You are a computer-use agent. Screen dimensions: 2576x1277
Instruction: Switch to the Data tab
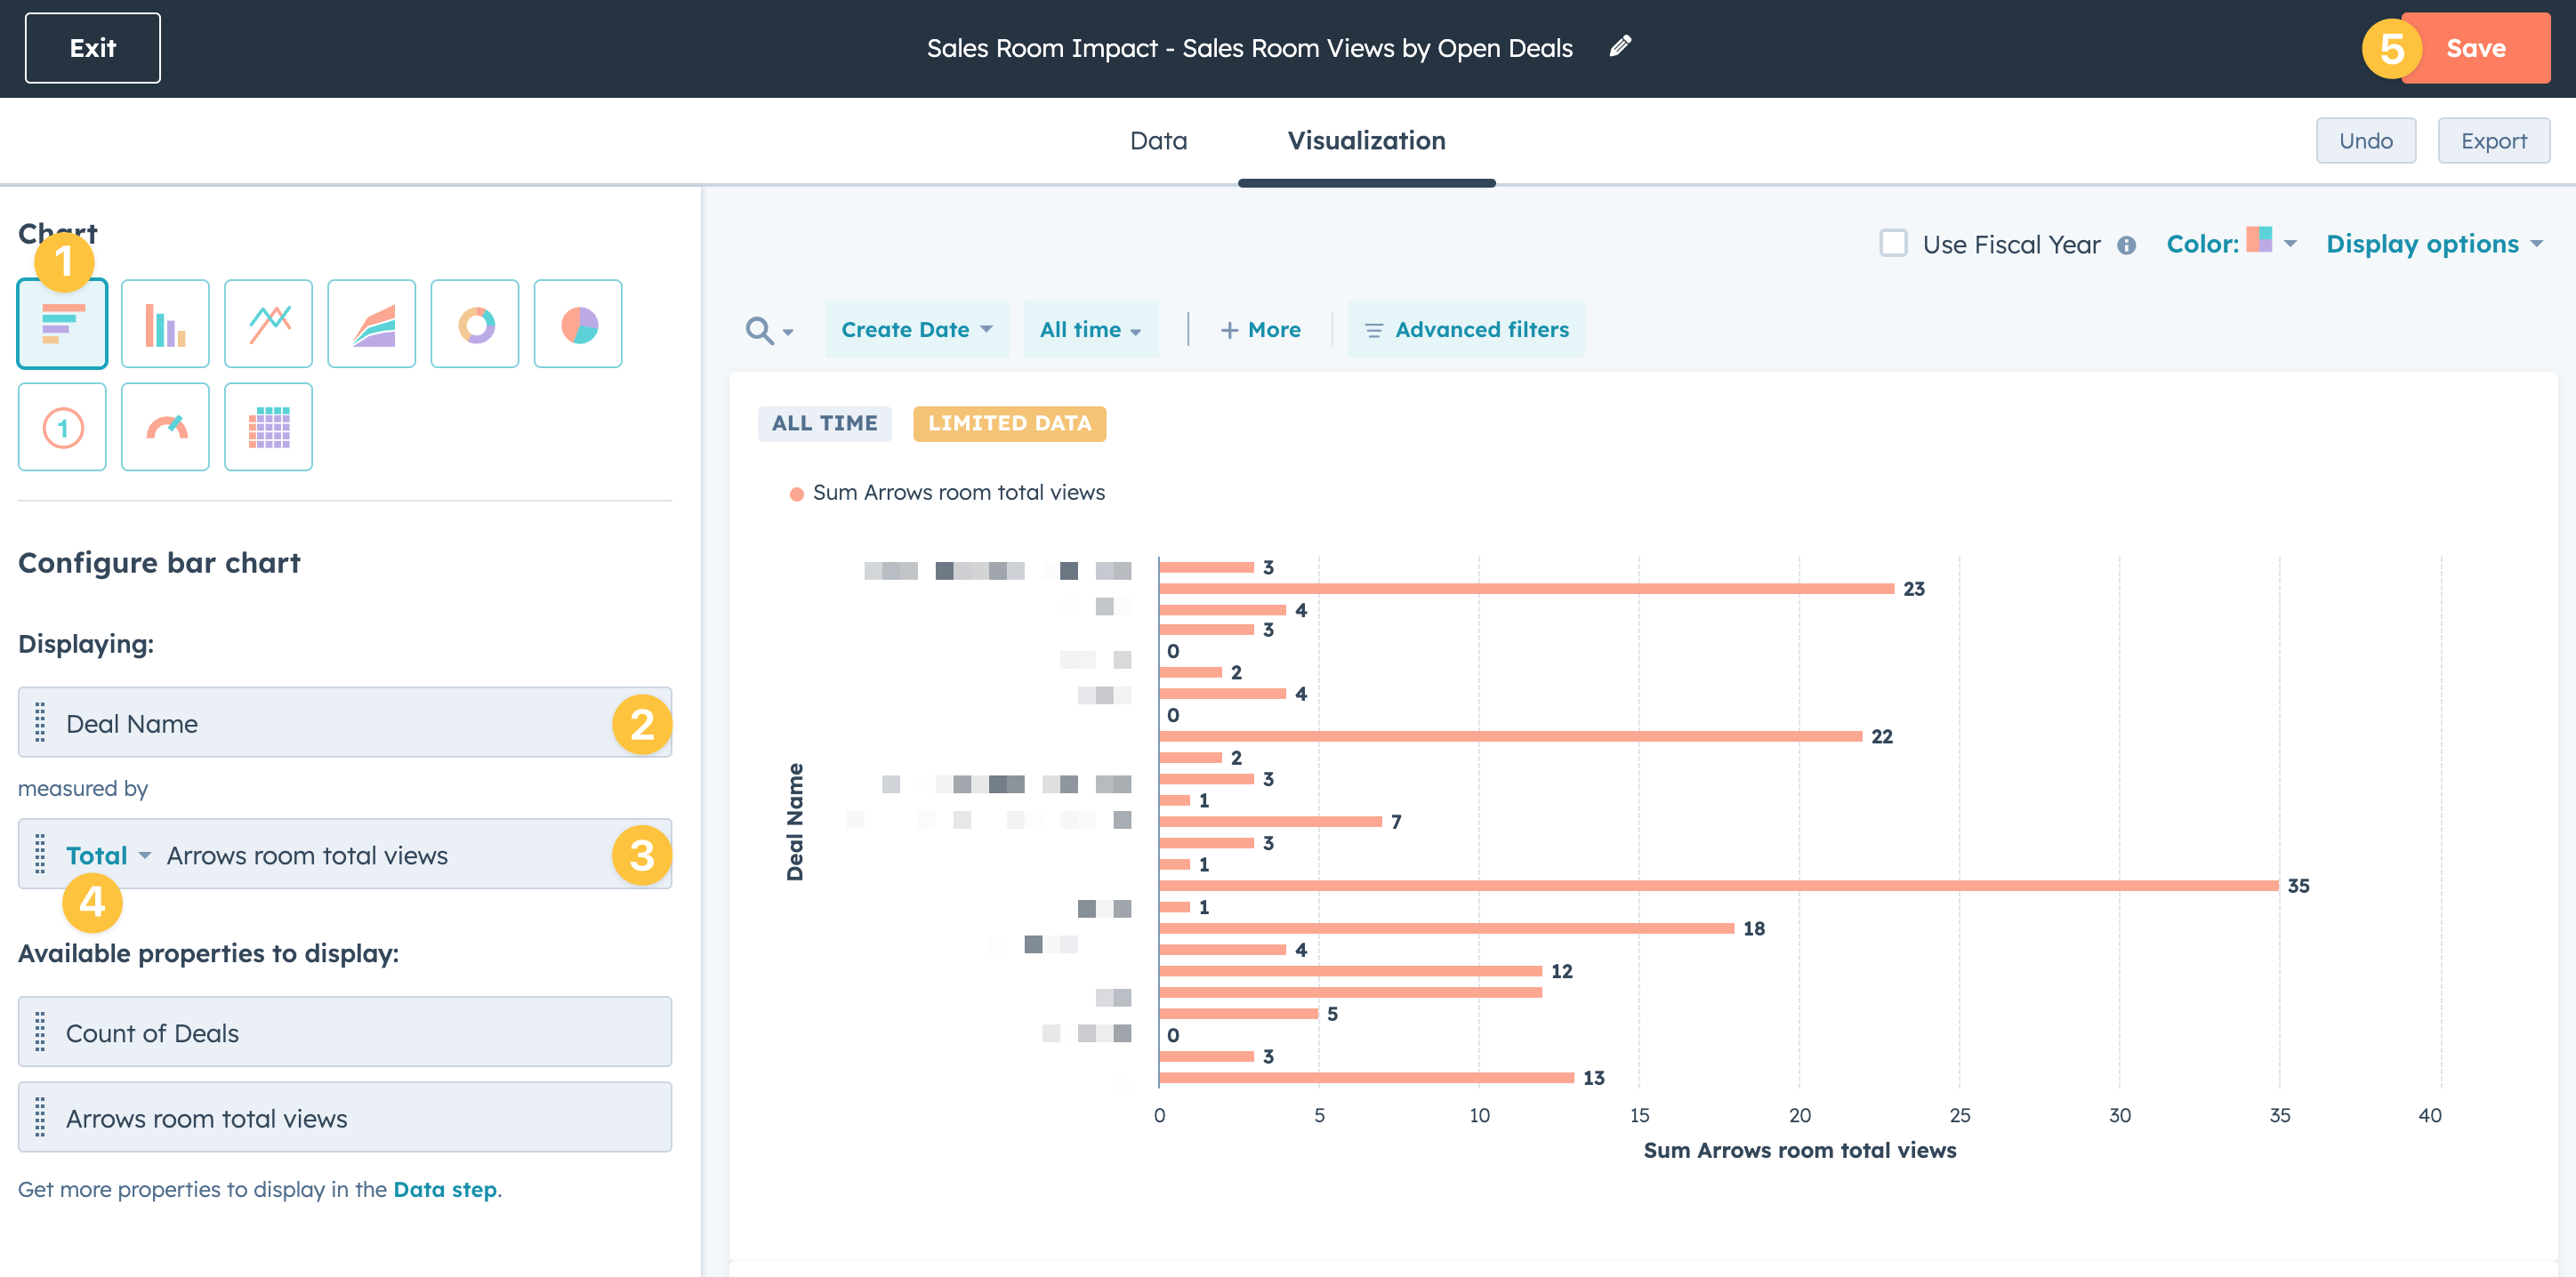[x=1158, y=141]
